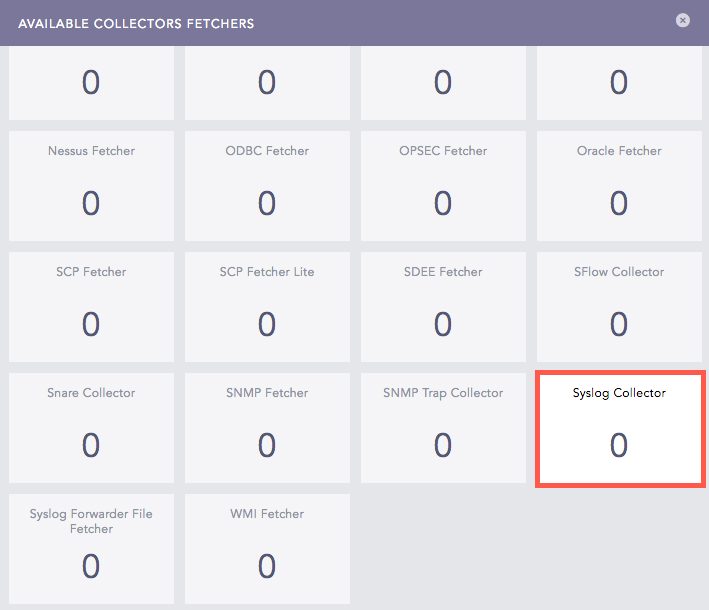Open the SCP Fetcher tile
Image resolution: width=709 pixels, height=610 pixels.
pos(91,306)
